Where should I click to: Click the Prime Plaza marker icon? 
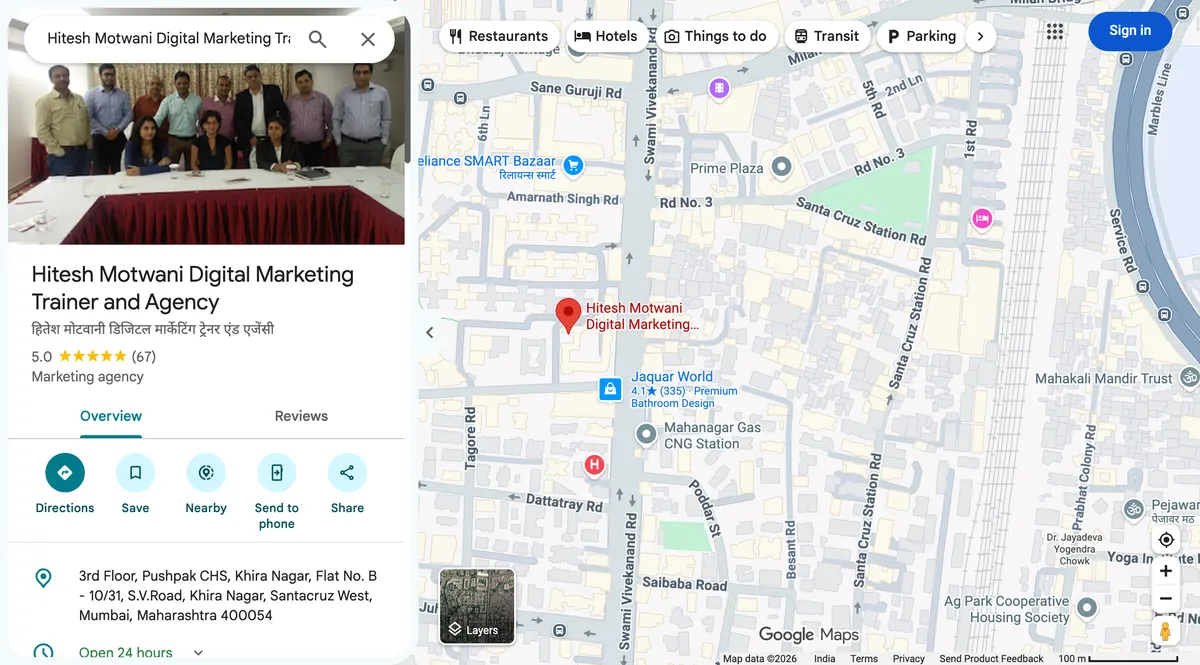(782, 167)
